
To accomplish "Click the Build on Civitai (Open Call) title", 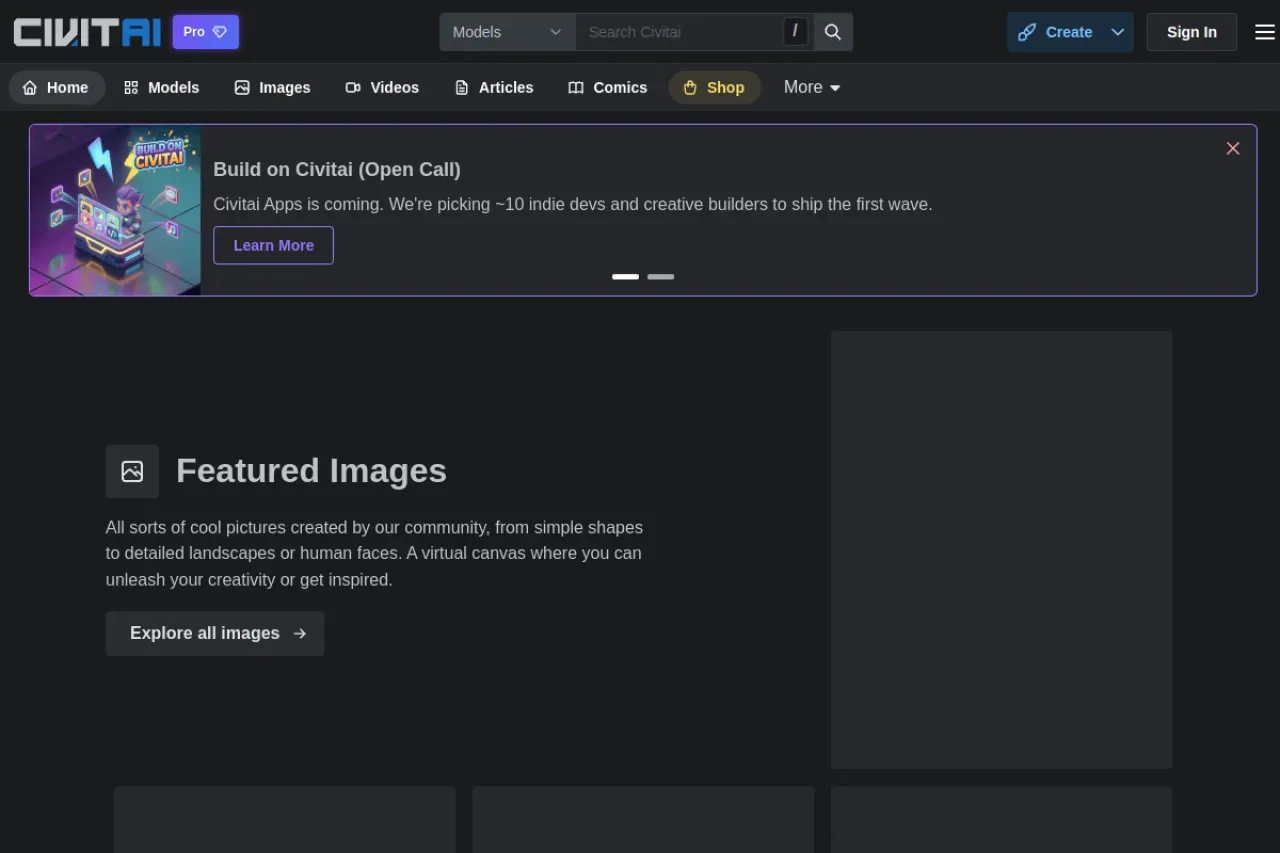I will tap(337, 169).
